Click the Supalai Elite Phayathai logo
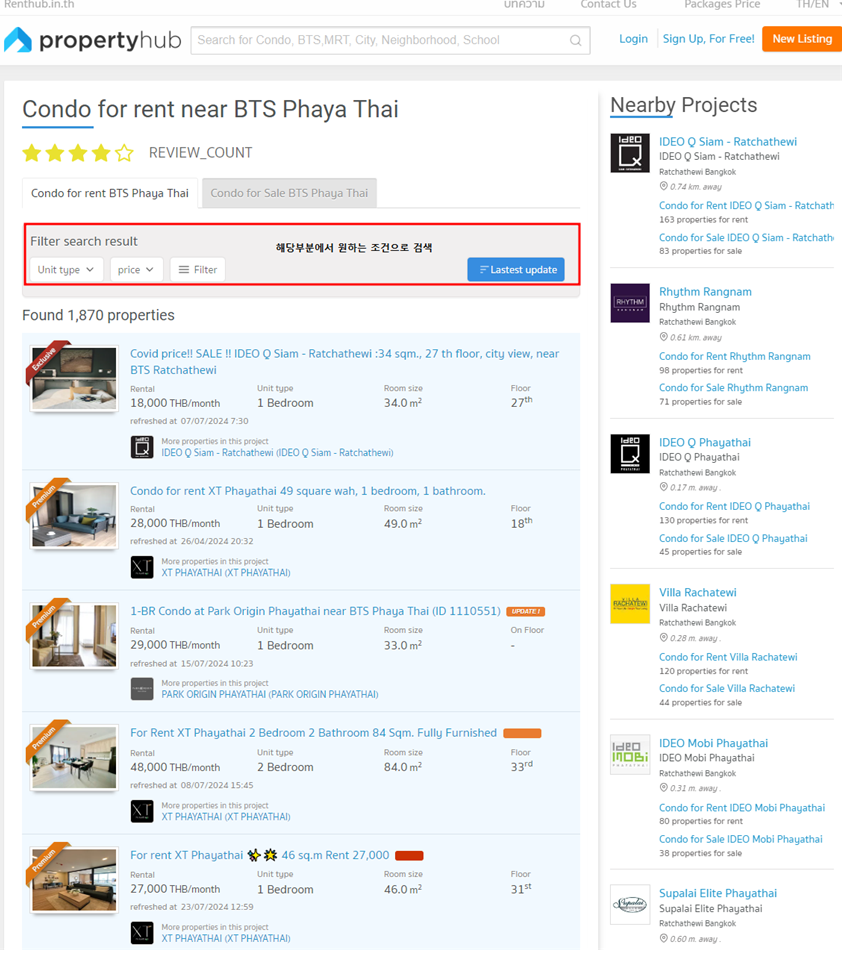Image resolution: width=843 pixels, height=955 pixels. click(630, 904)
